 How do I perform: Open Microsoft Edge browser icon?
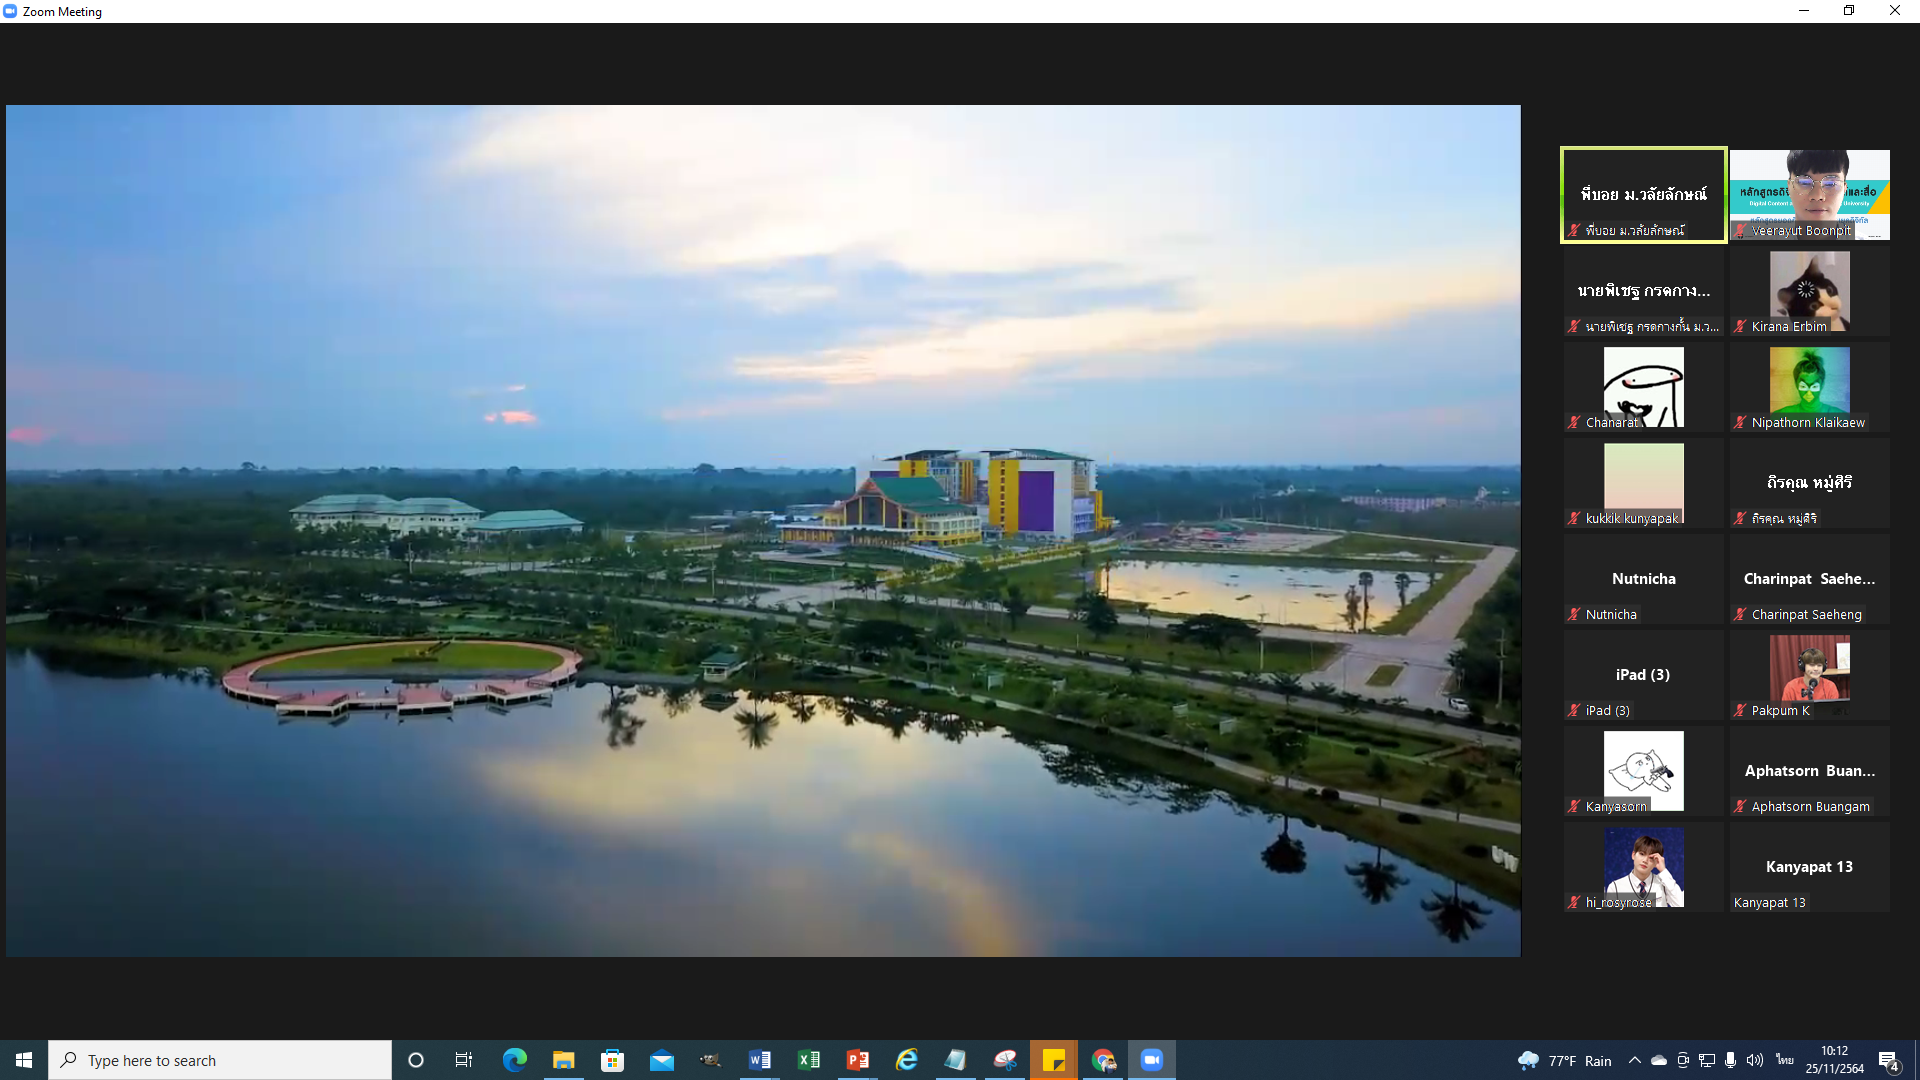coord(515,1060)
